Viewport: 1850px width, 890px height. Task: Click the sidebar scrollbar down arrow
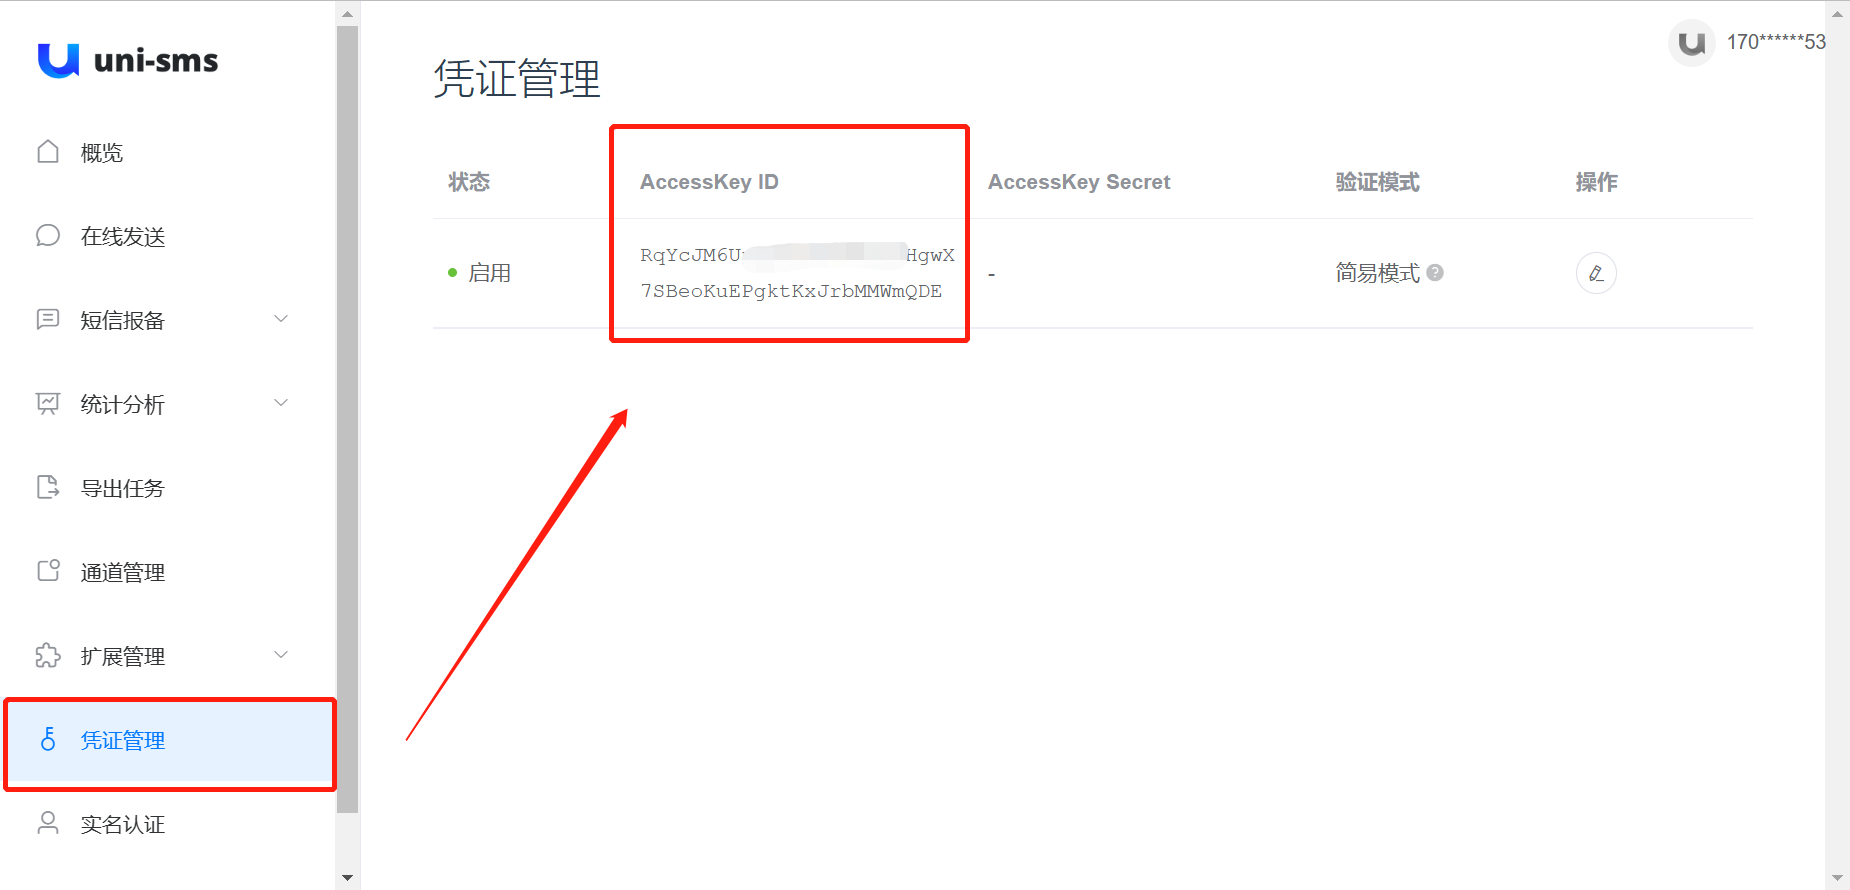(347, 878)
